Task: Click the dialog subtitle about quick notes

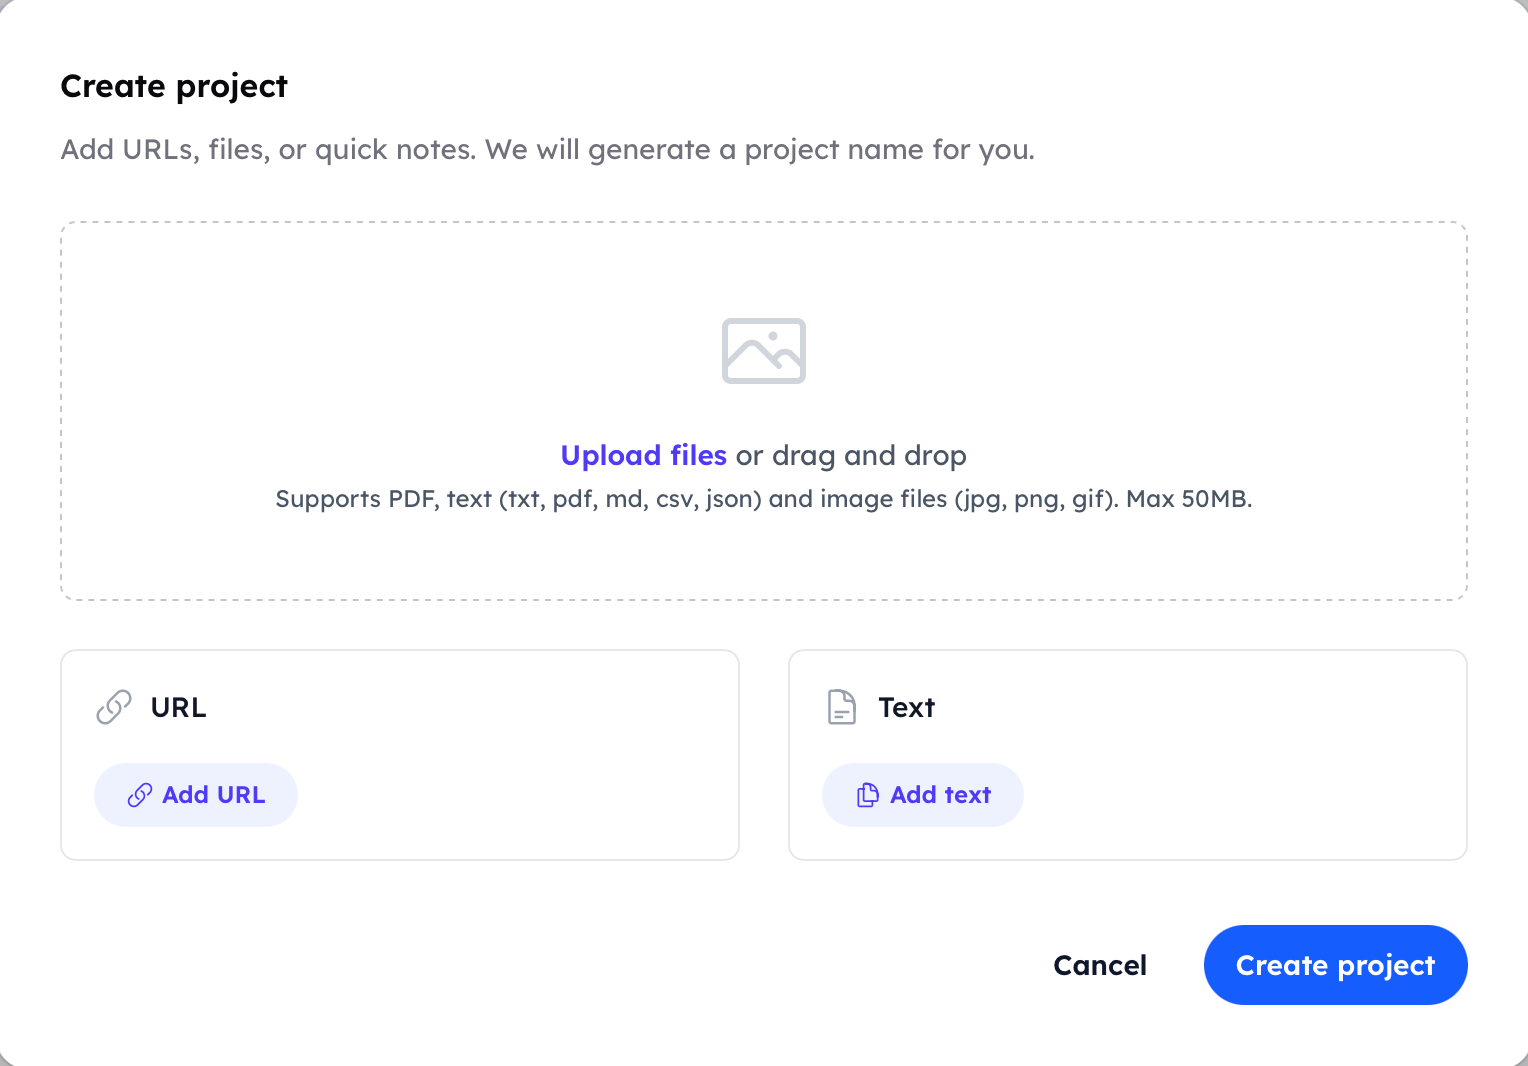Action: pos(548,149)
